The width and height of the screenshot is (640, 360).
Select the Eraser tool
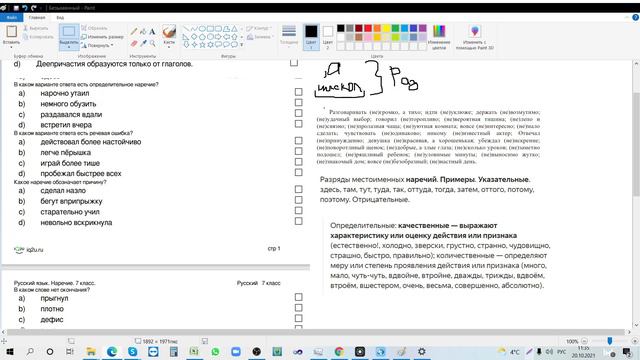click(134, 43)
